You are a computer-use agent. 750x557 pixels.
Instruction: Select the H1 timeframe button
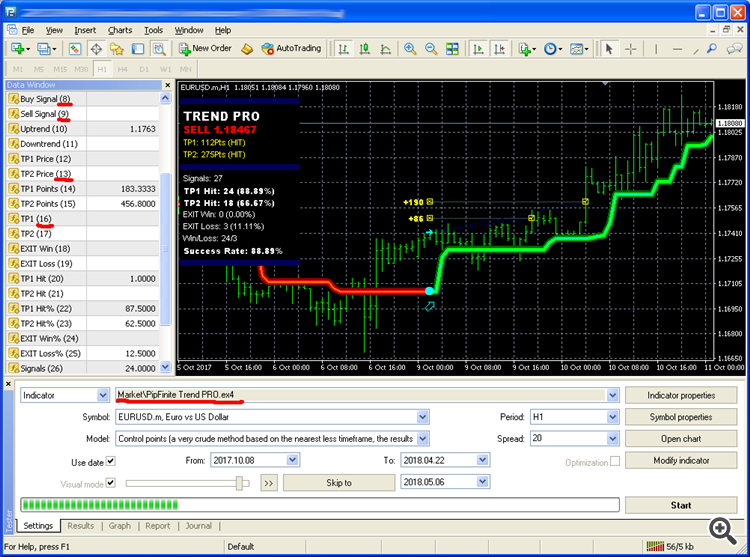[x=102, y=69]
